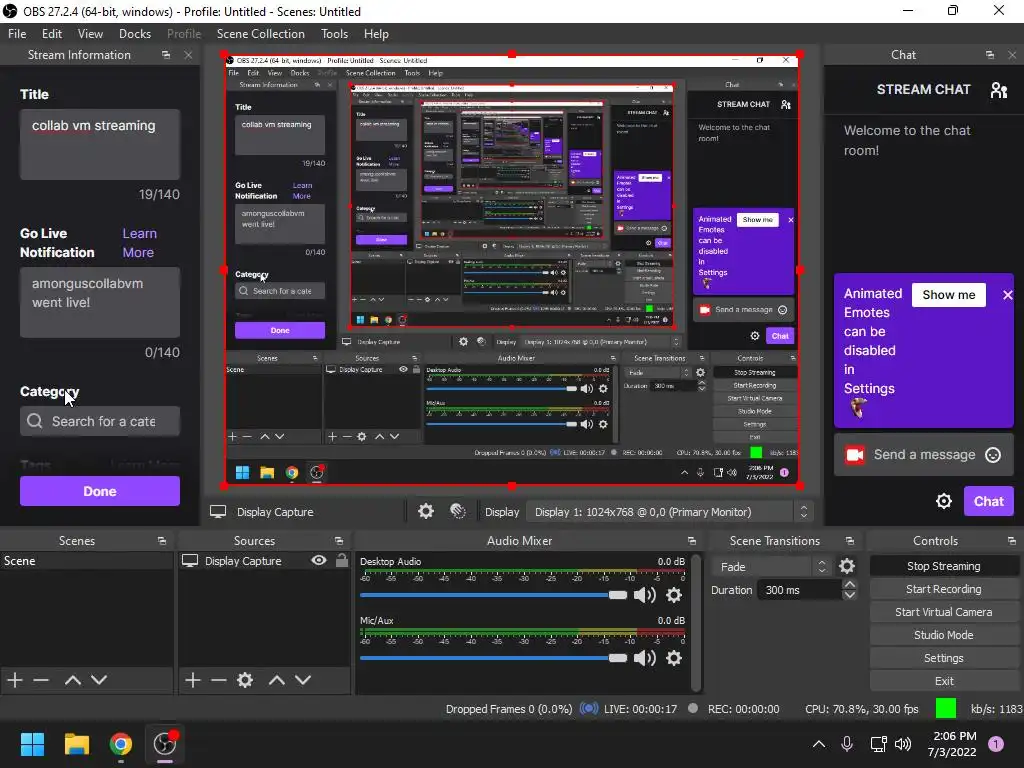The image size is (1024, 768).
Task: Undock the Stream Information panel
Action: click(x=166, y=55)
